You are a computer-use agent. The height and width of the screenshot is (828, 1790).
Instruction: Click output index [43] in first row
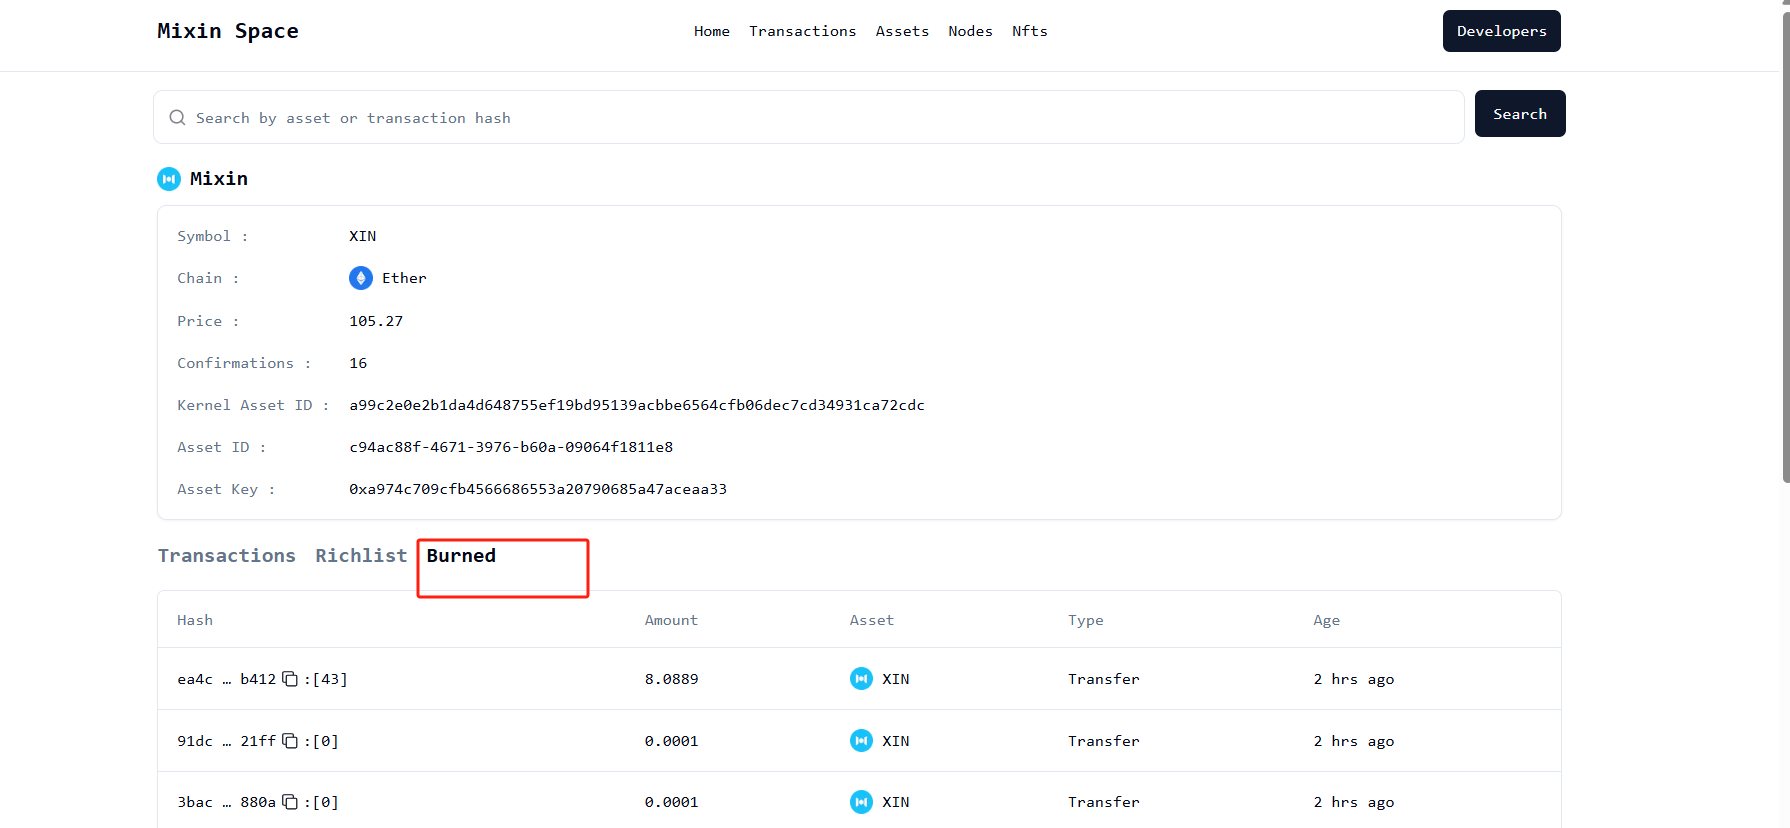click(x=330, y=679)
